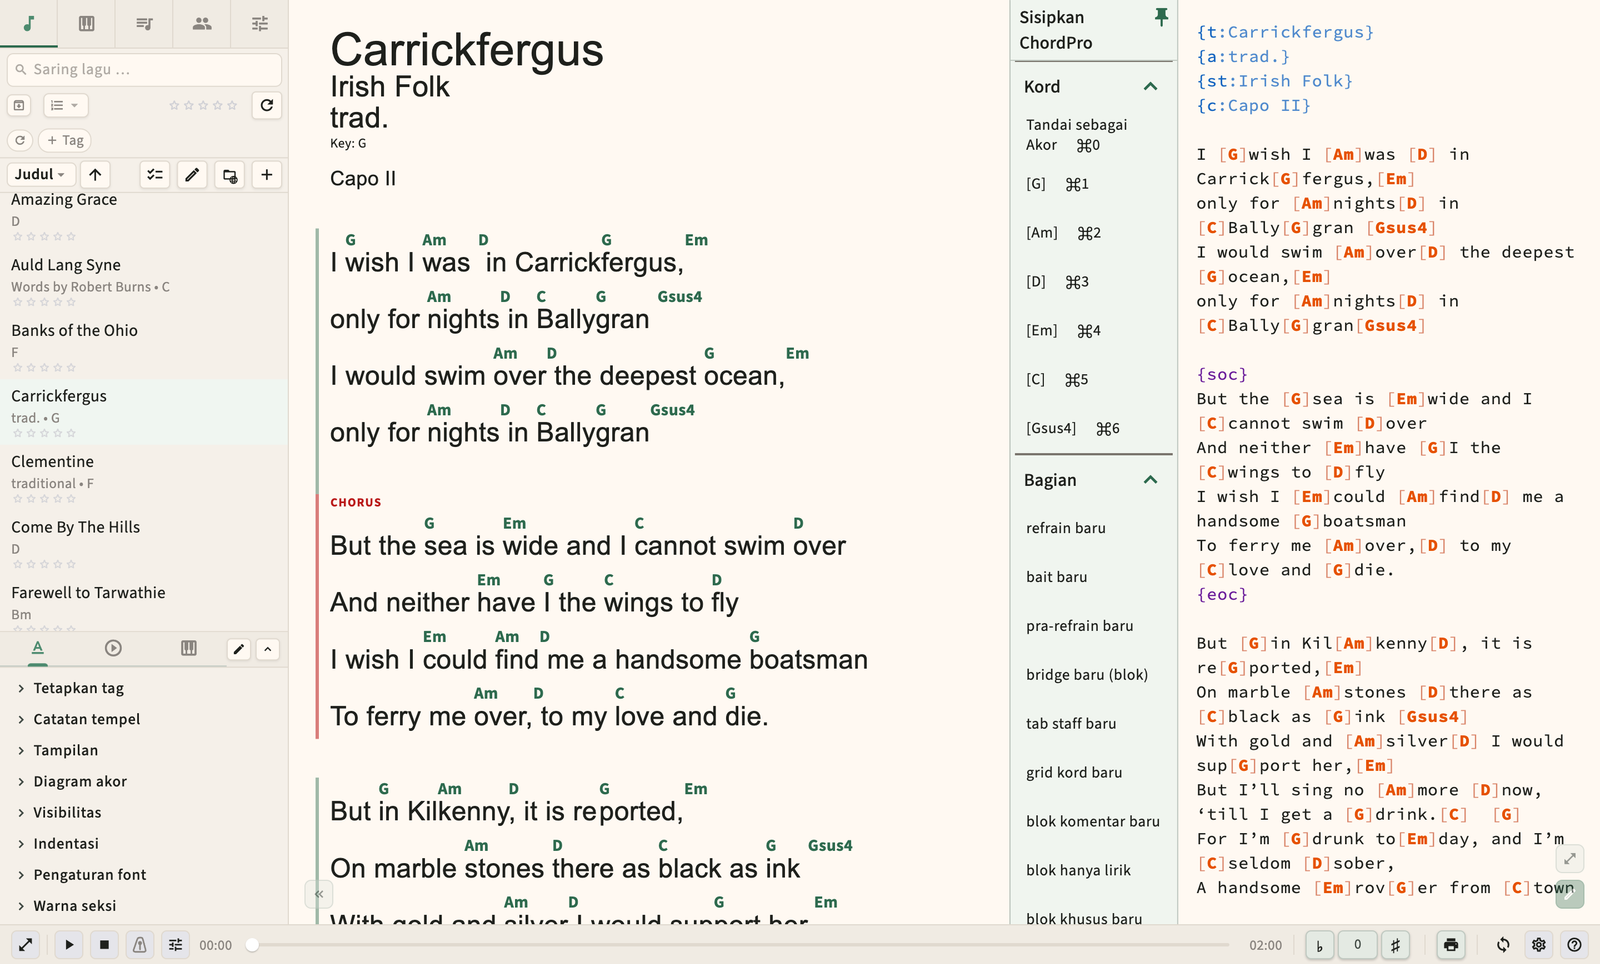The height and width of the screenshot is (964, 1600).
Task: Open the setlists tab with playlist note icon
Action: (x=144, y=23)
